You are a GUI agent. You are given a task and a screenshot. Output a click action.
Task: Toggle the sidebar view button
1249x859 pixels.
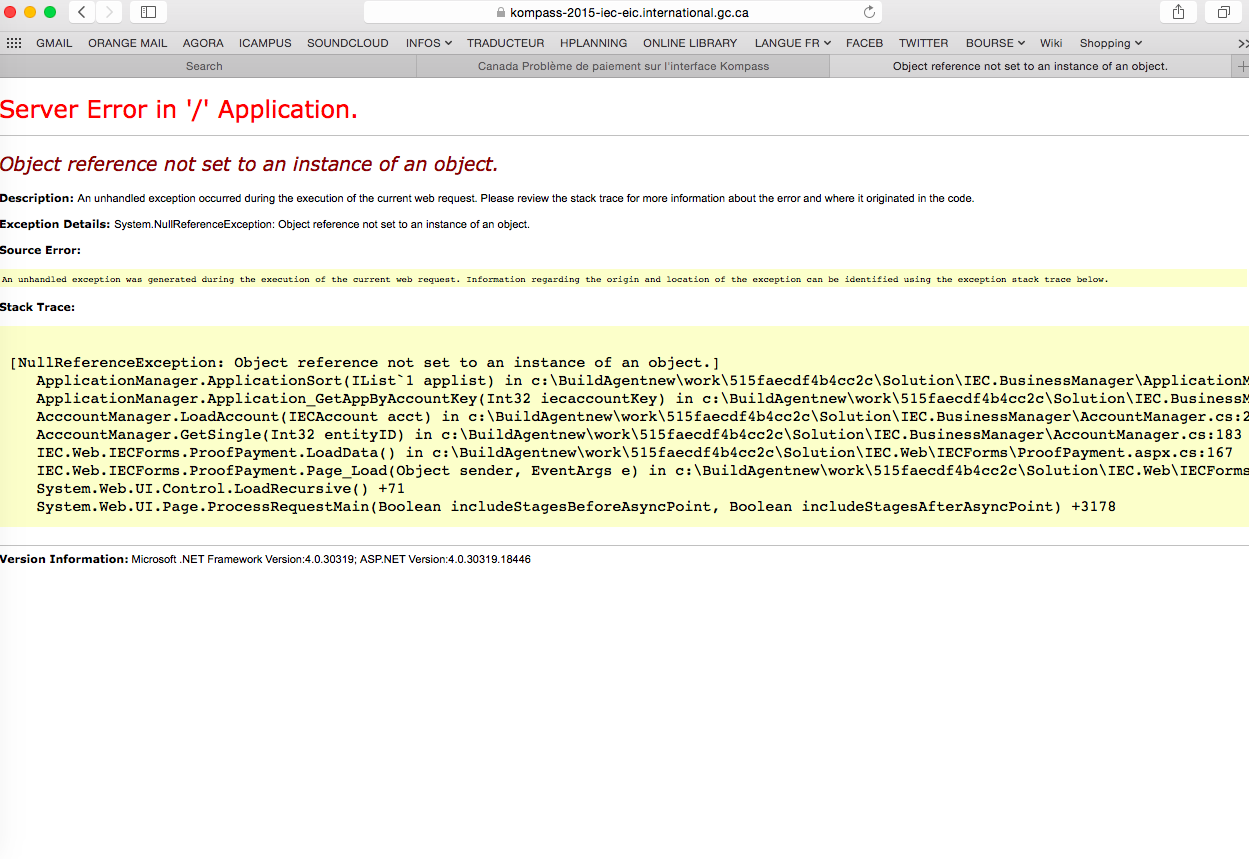[148, 12]
